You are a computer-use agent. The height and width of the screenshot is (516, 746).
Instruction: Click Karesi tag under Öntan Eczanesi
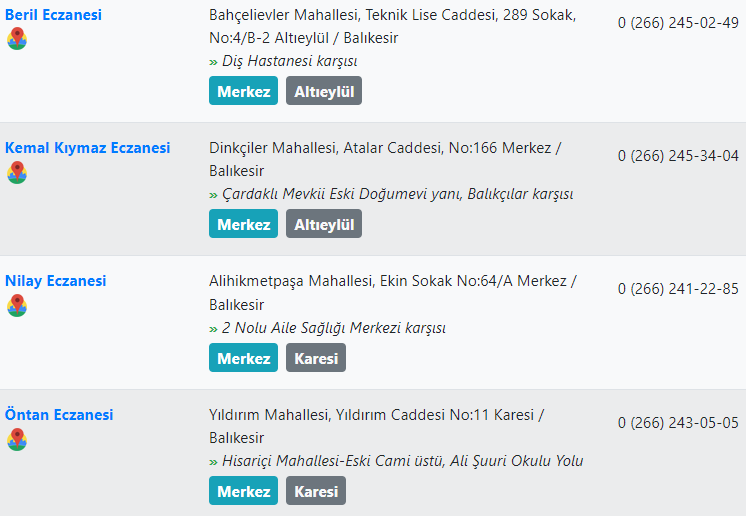click(316, 491)
